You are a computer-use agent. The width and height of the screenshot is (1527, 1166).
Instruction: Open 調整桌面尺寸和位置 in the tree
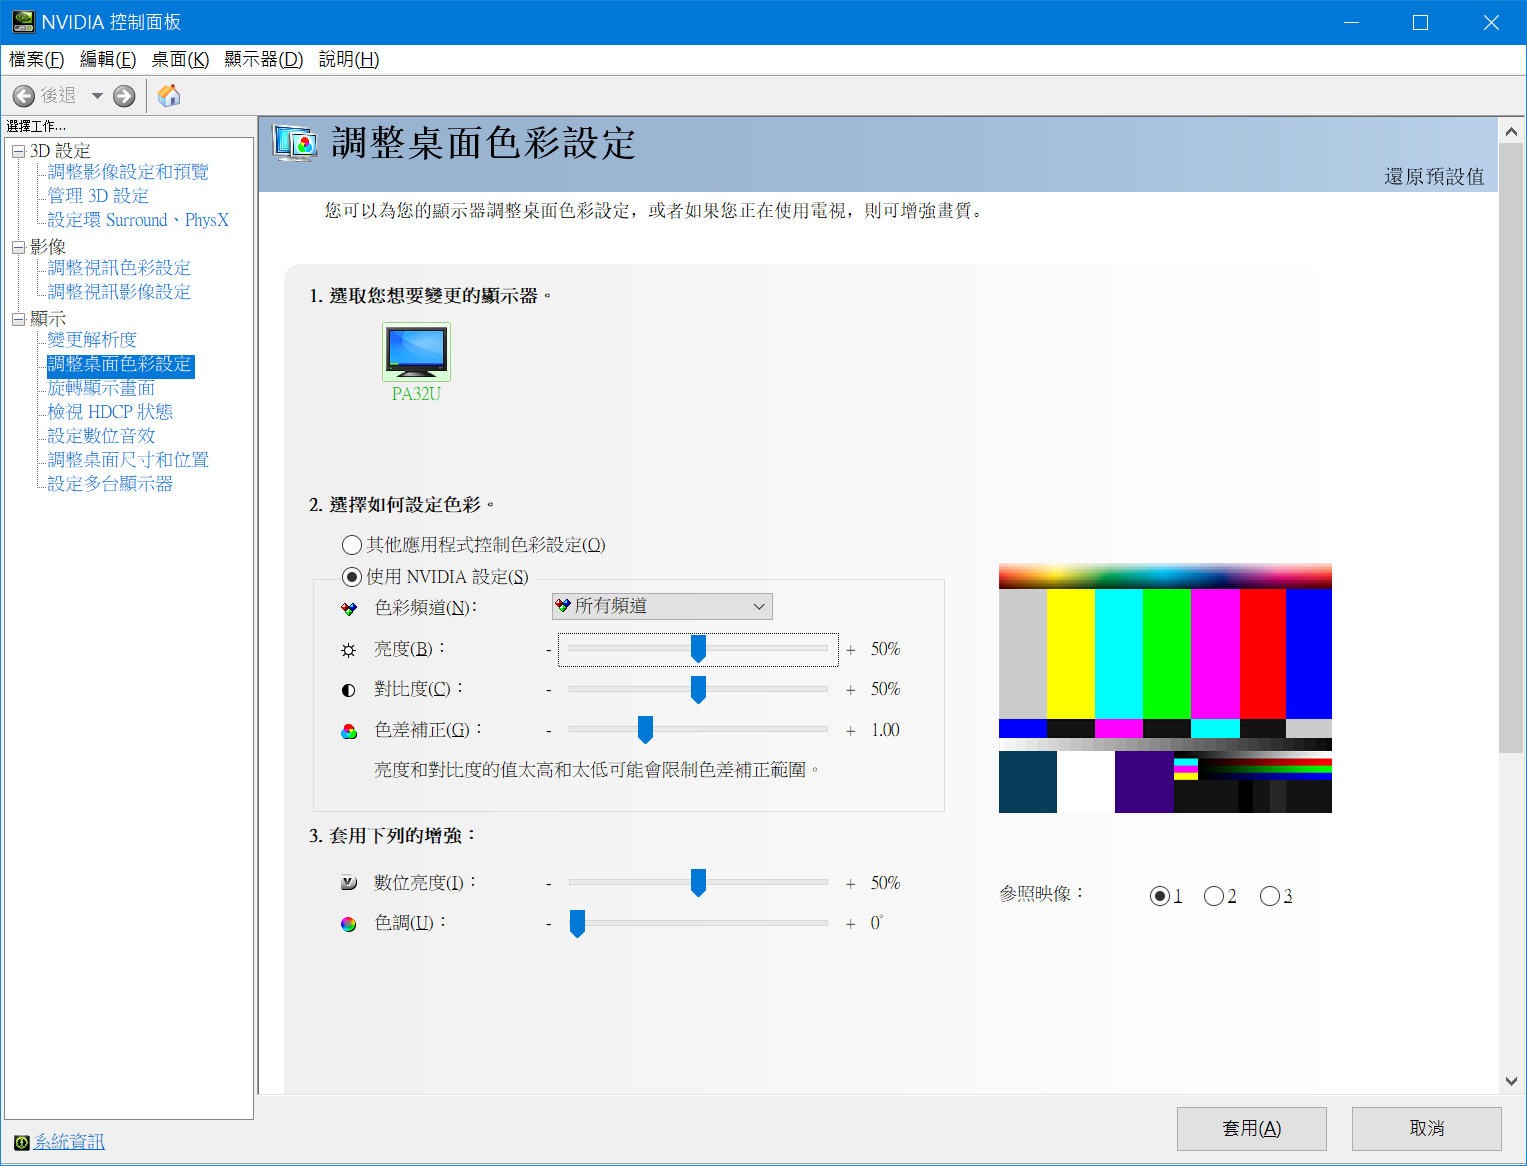(128, 460)
